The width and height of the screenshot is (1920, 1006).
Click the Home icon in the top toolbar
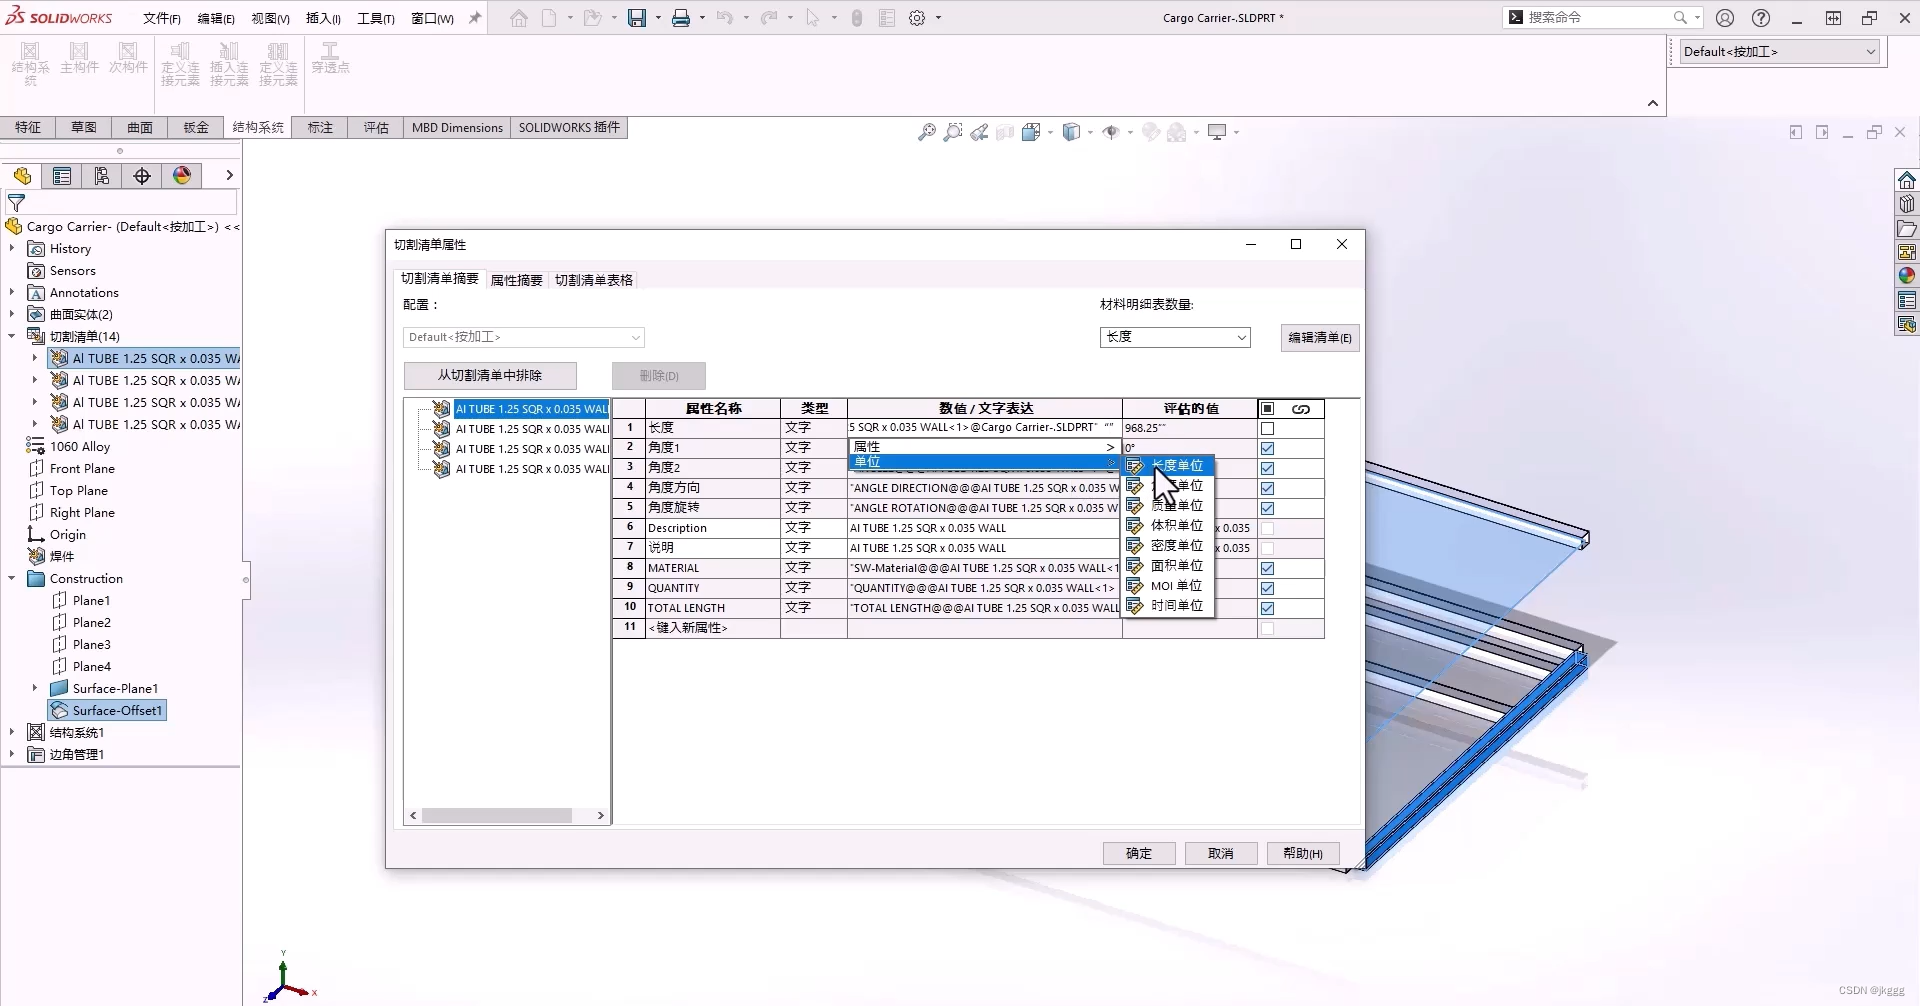pyautogui.click(x=518, y=18)
